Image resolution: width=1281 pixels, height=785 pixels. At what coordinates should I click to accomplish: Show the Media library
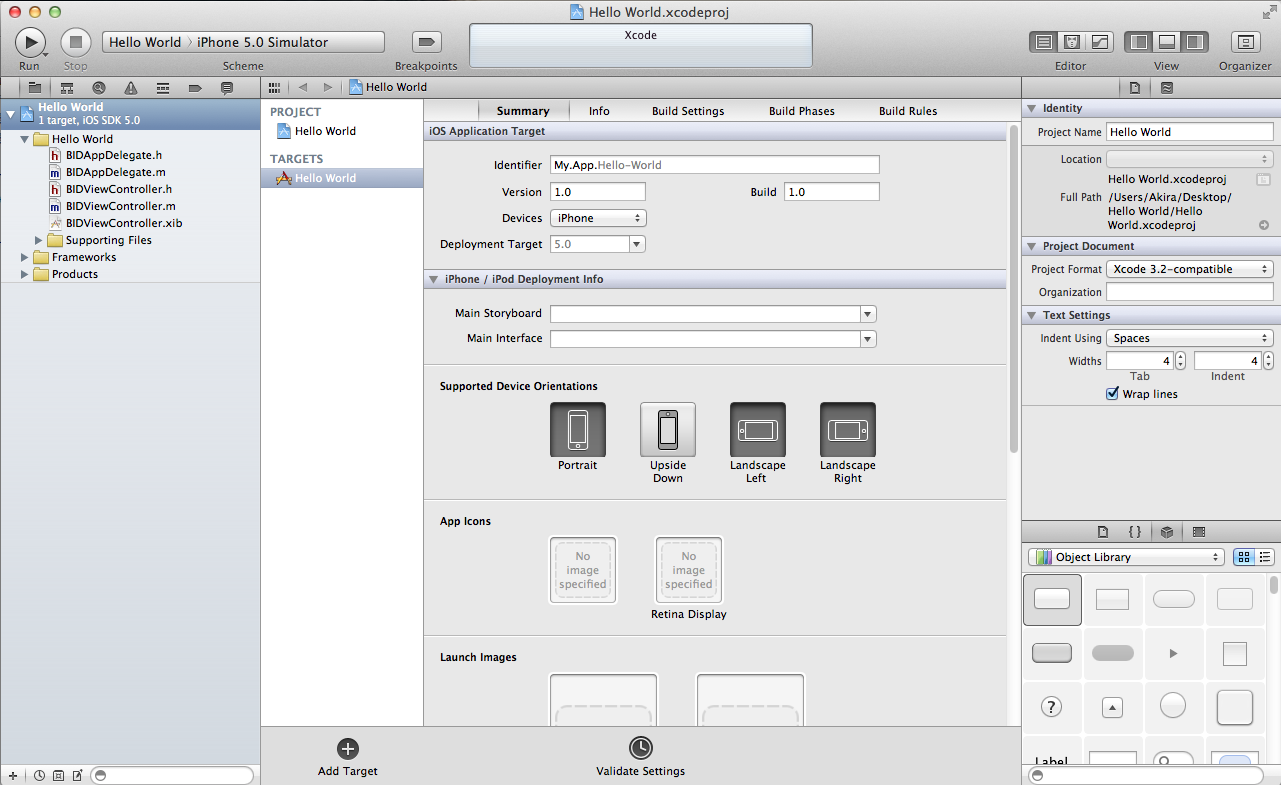click(x=1199, y=532)
